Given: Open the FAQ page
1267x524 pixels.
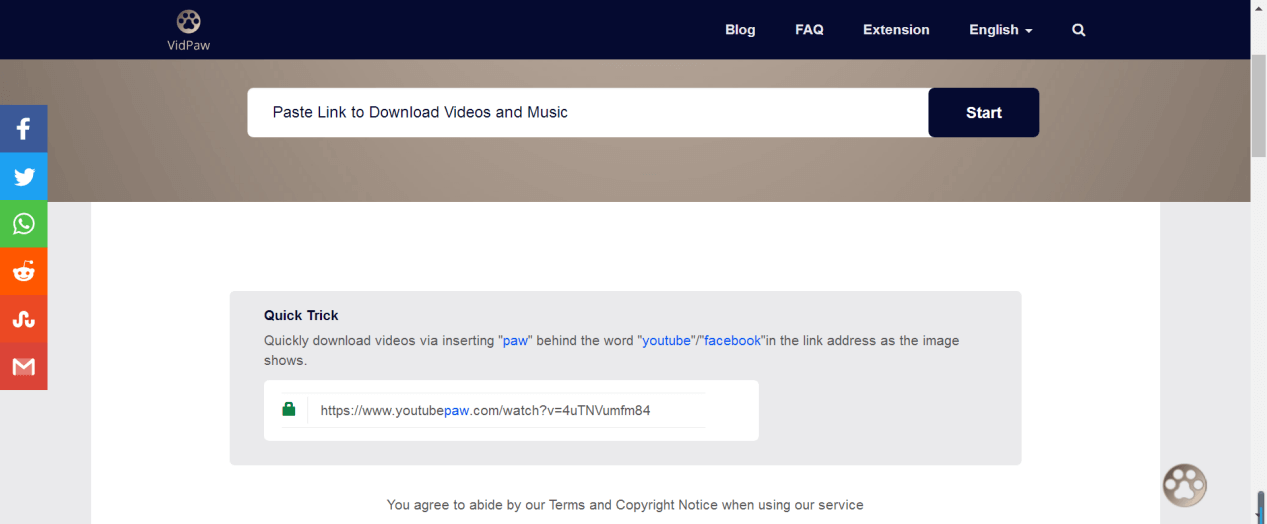Looking at the screenshot, I should (x=809, y=30).
